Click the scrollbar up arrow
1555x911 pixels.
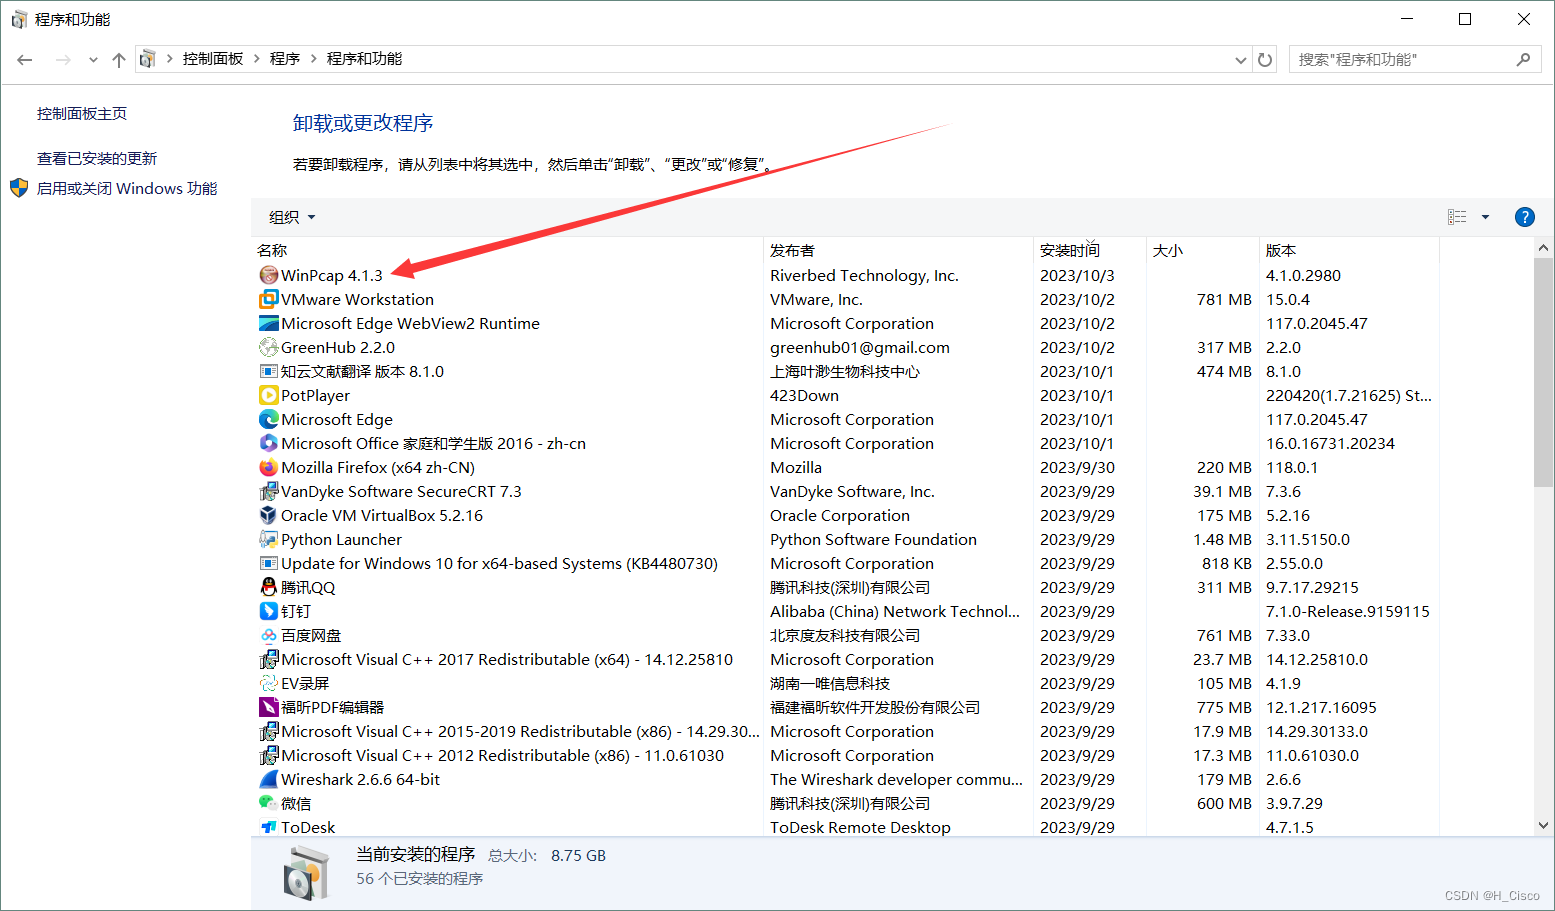pyautogui.click(x=1544, y=248)
